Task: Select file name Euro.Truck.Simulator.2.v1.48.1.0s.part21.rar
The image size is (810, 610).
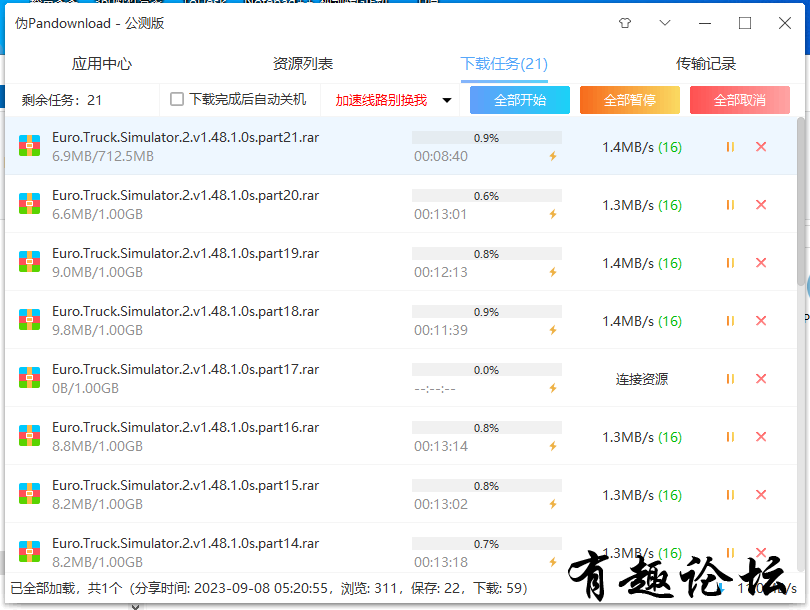Action: point(185,137)
